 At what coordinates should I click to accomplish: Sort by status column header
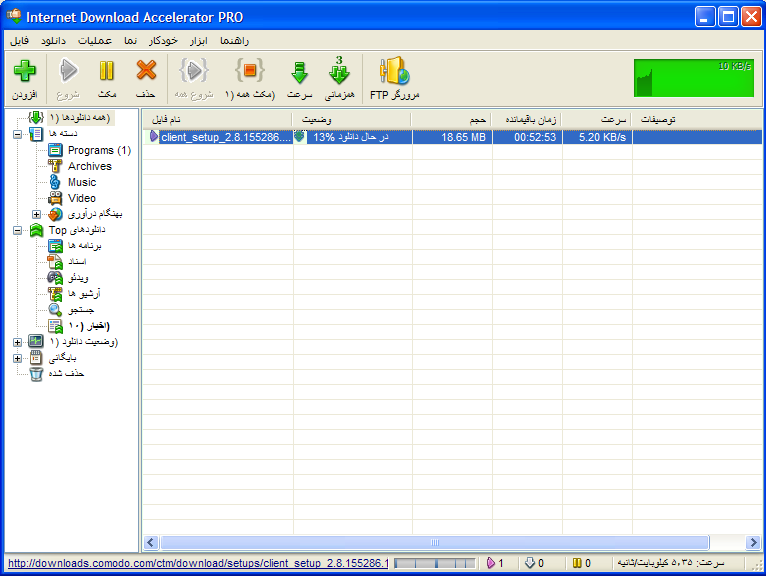tap(351, 119)
